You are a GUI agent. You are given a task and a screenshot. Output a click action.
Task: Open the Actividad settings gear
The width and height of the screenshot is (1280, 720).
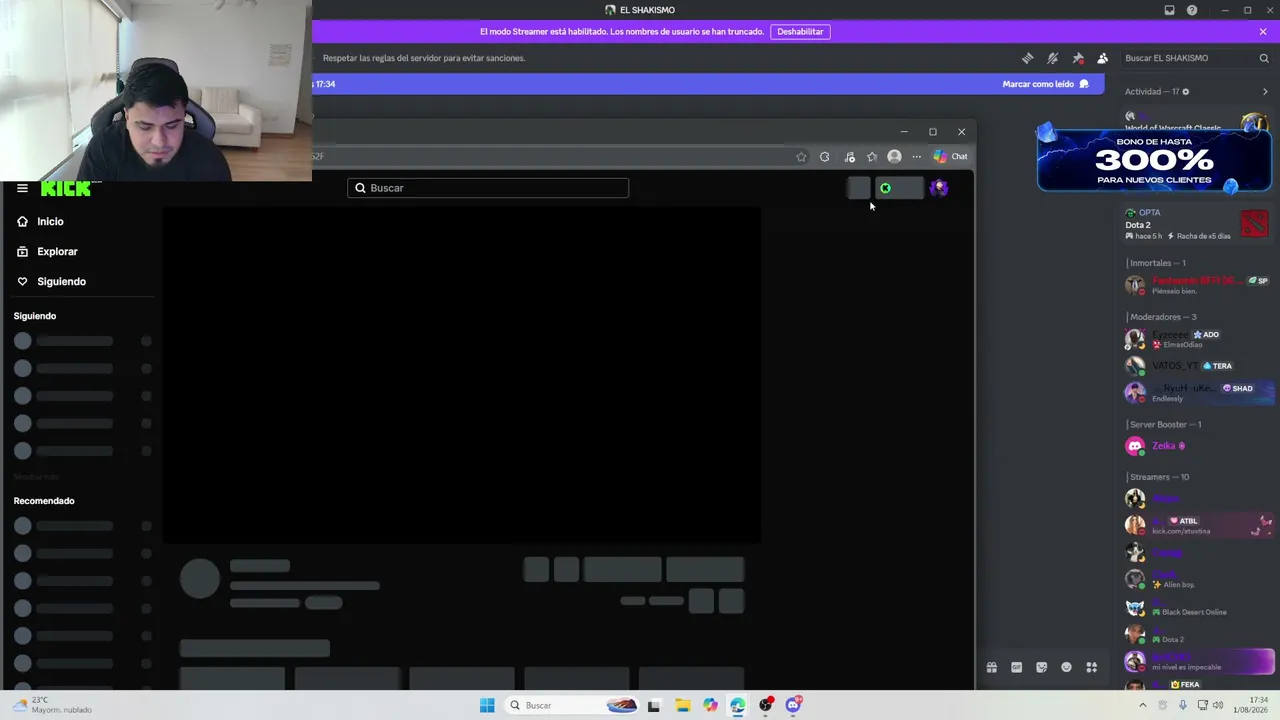[x=1186, y=92]
